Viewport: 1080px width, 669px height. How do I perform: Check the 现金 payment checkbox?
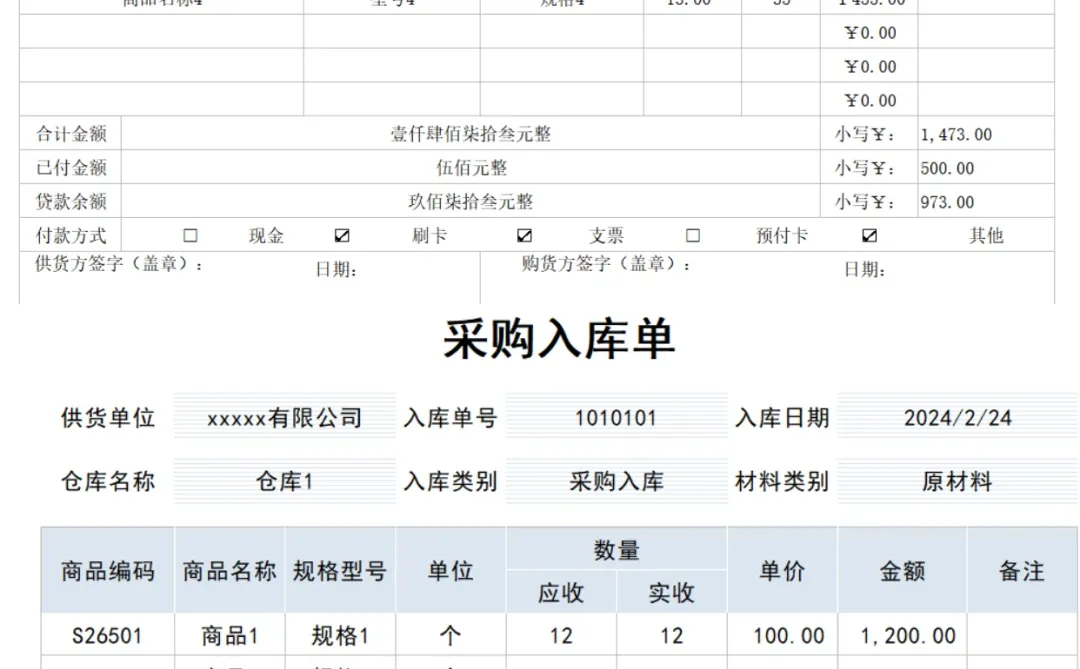coord(190,235)
